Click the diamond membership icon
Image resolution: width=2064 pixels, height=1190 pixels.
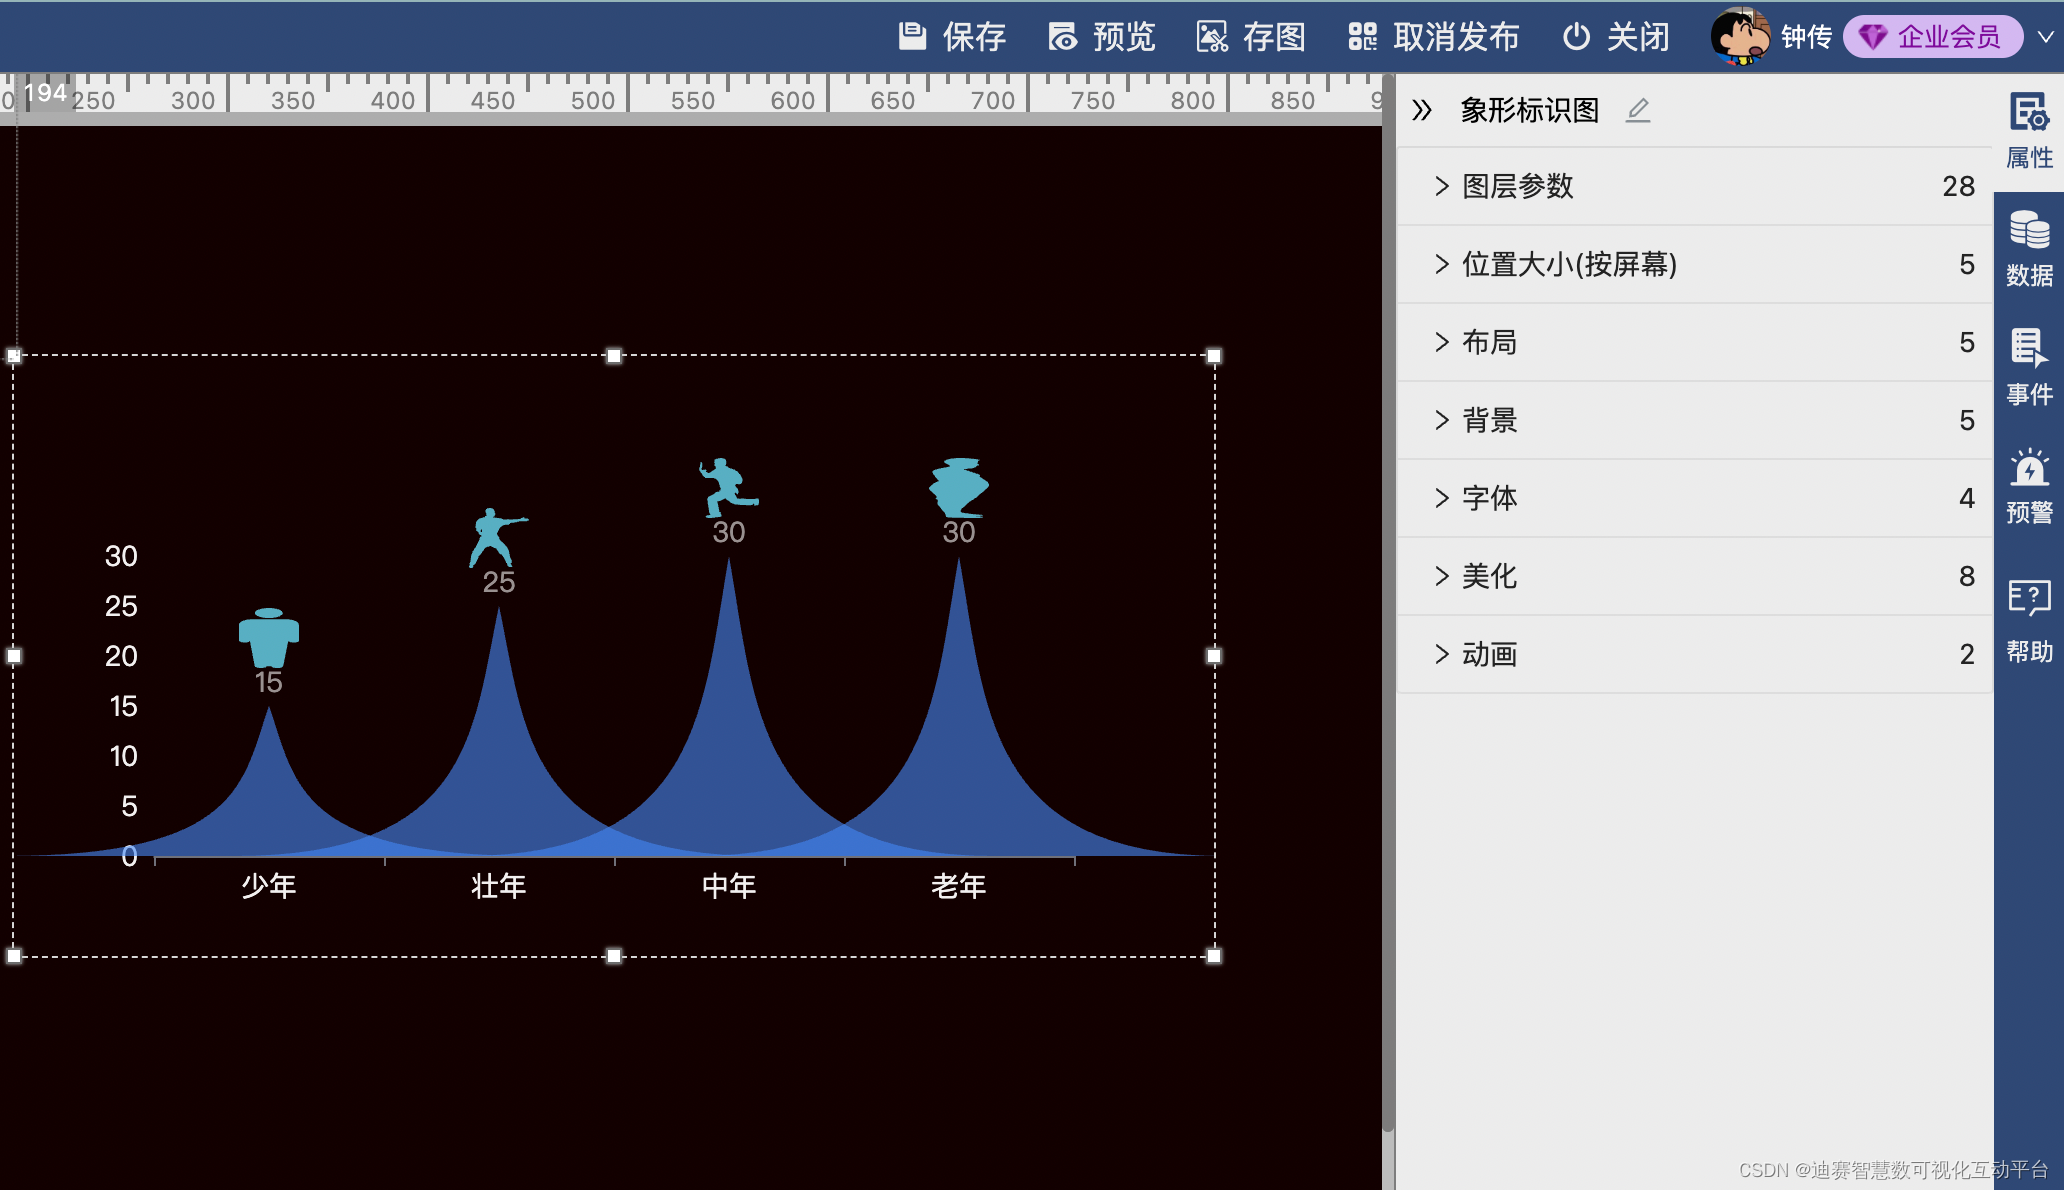pyautogui.click(x=1872, y=38)
